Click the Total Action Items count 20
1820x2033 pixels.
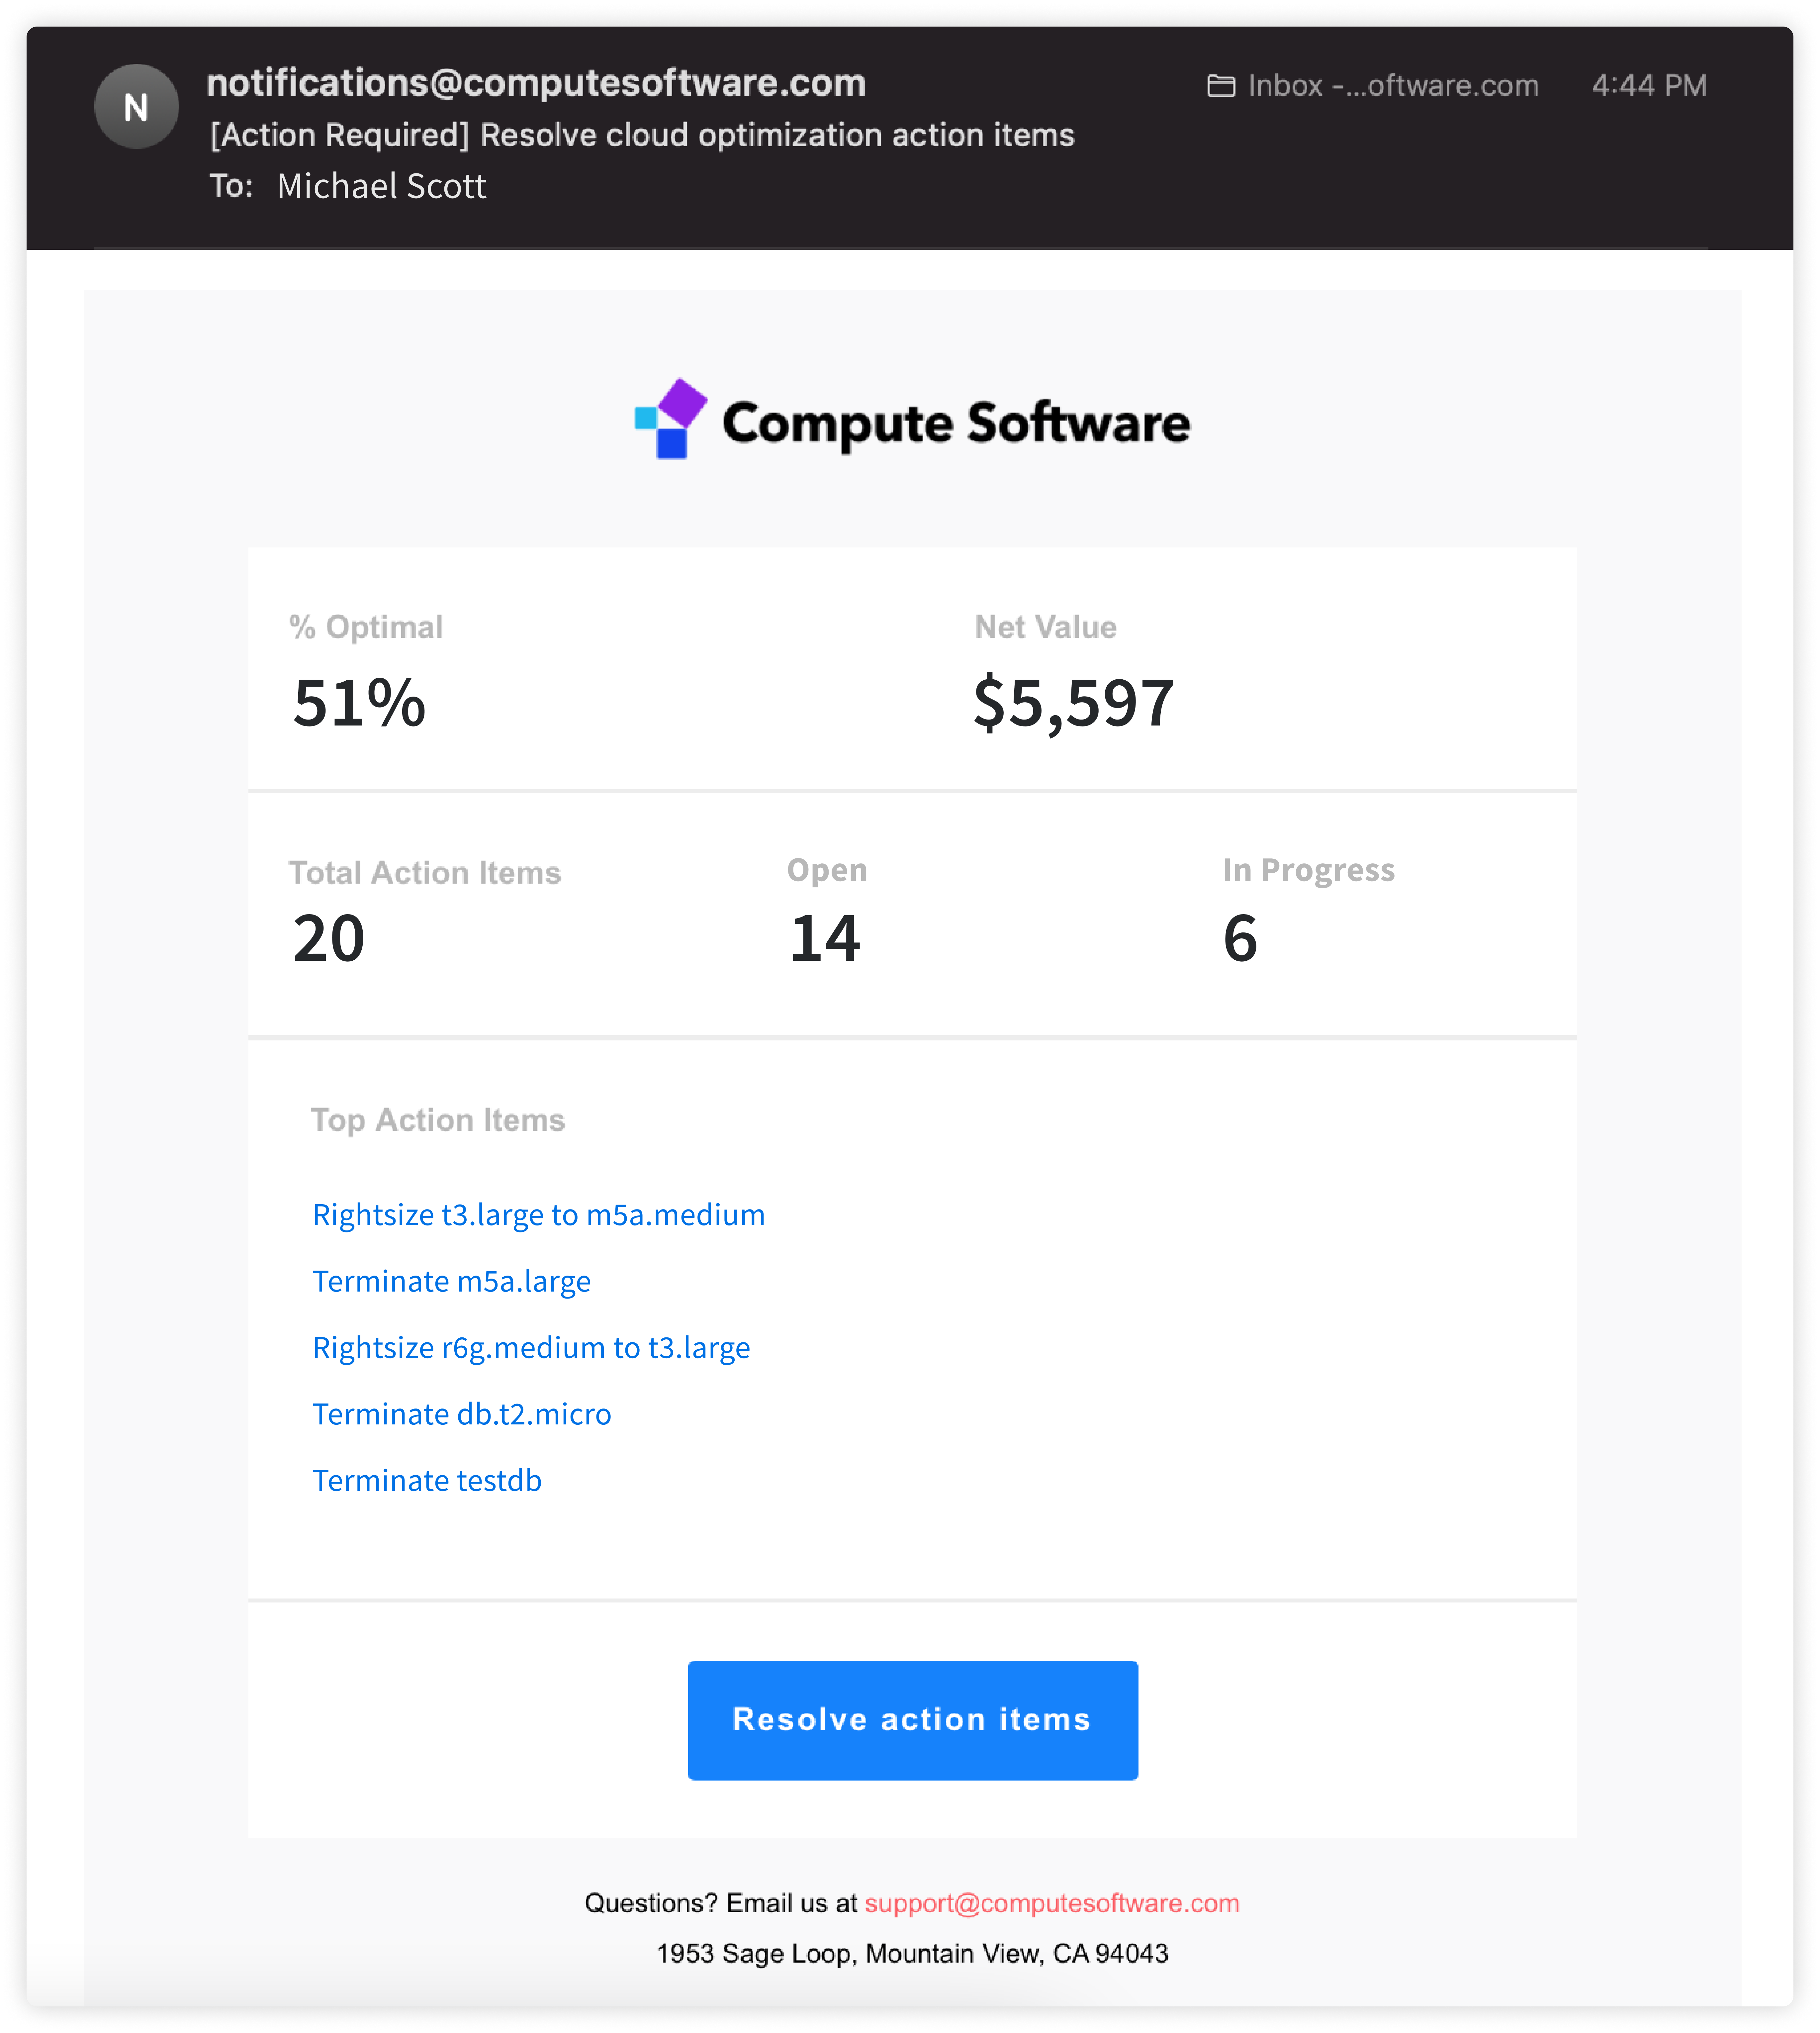point(329,938)
